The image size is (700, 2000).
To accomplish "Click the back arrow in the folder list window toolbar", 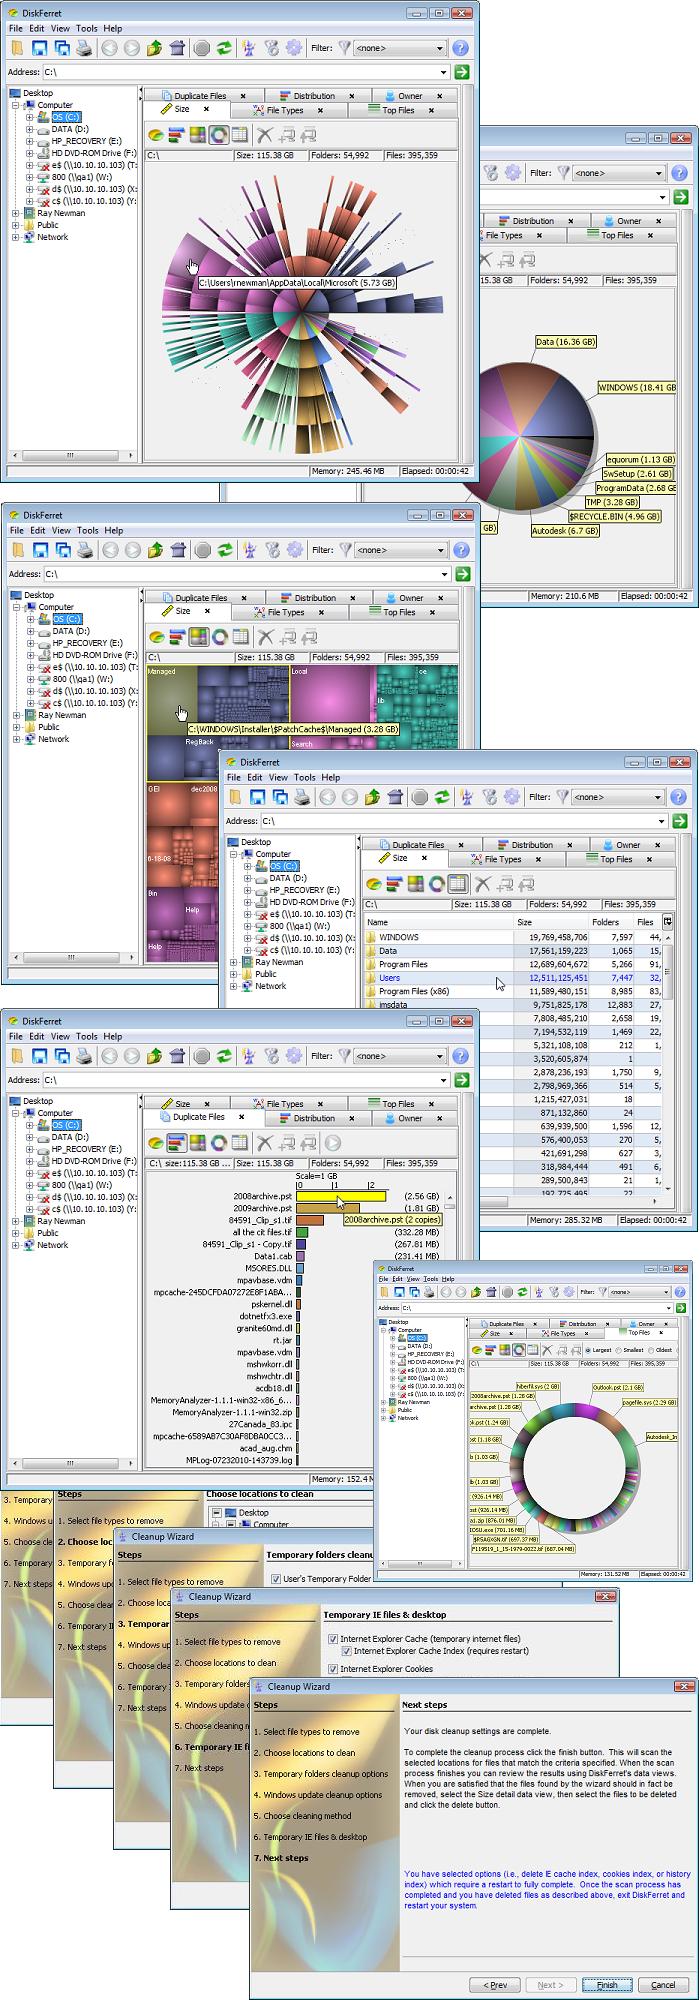I will [x=326, y=797].
